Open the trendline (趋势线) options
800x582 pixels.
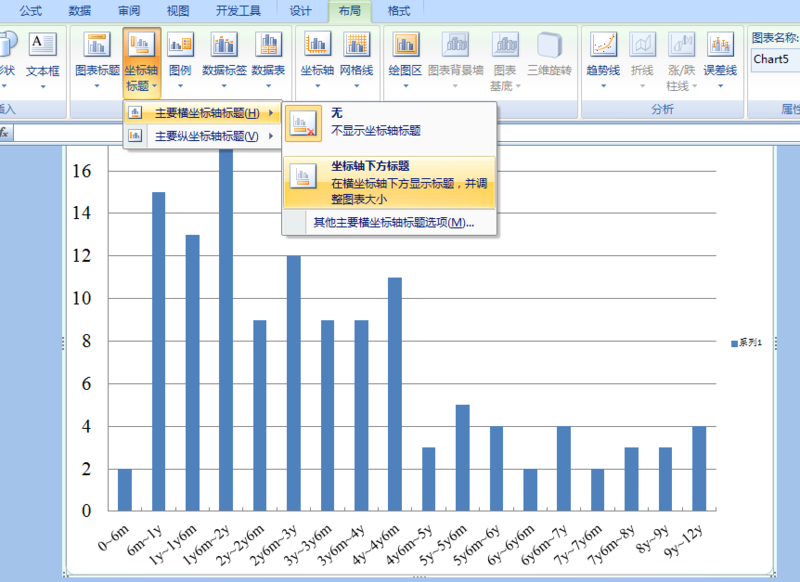[603, 60]
